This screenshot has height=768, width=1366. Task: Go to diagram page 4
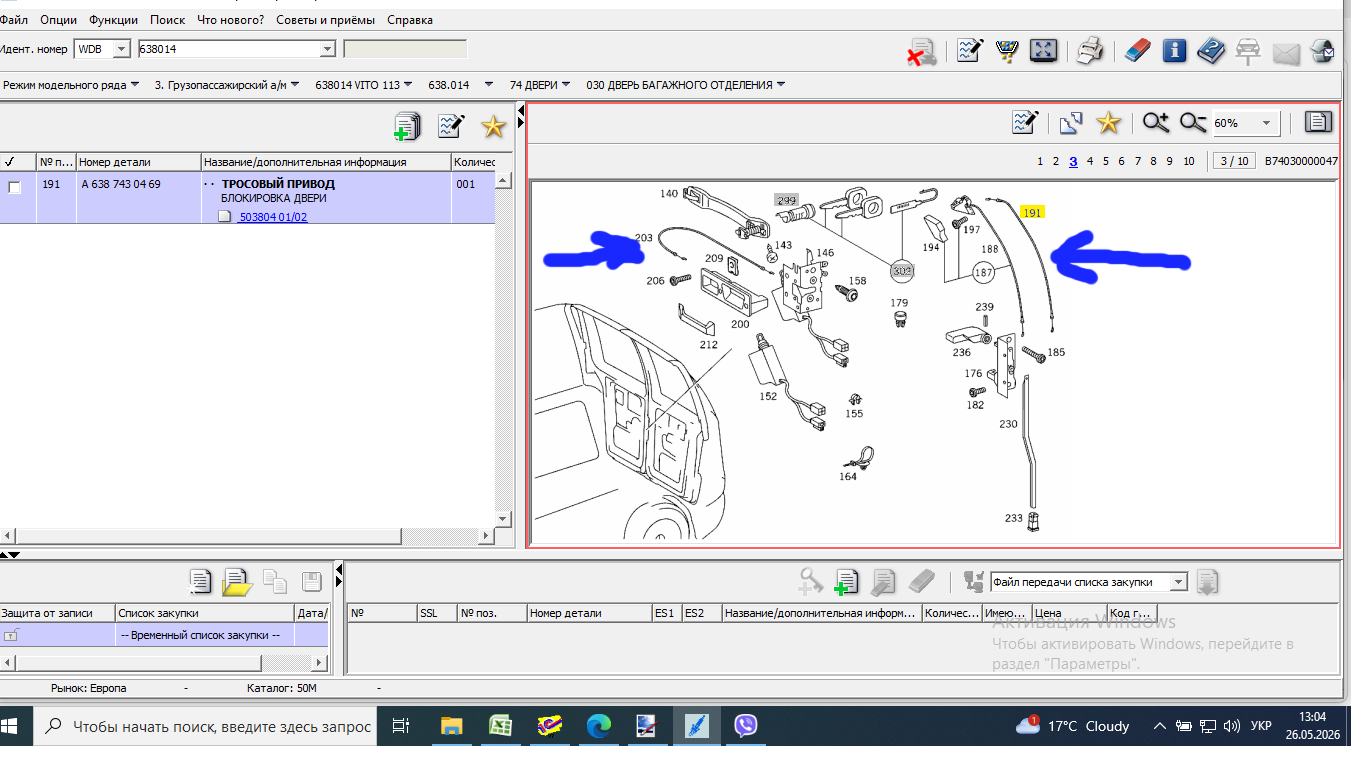pos(1090,161)
